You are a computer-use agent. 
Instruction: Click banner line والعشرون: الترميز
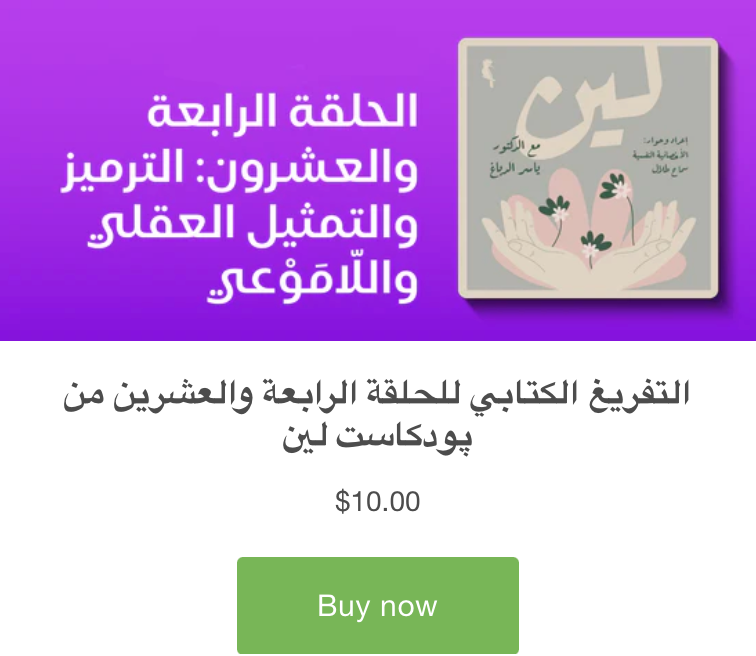click(240, 169)
